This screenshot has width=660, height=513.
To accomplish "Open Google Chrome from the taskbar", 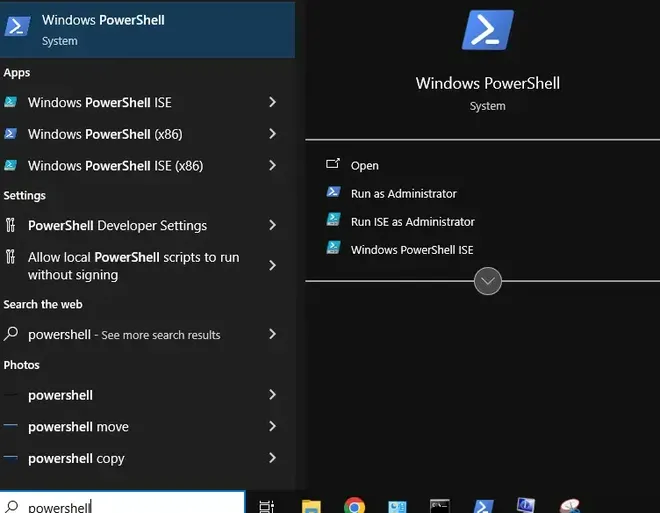I will pyautogui.click(x=354, y=505).
